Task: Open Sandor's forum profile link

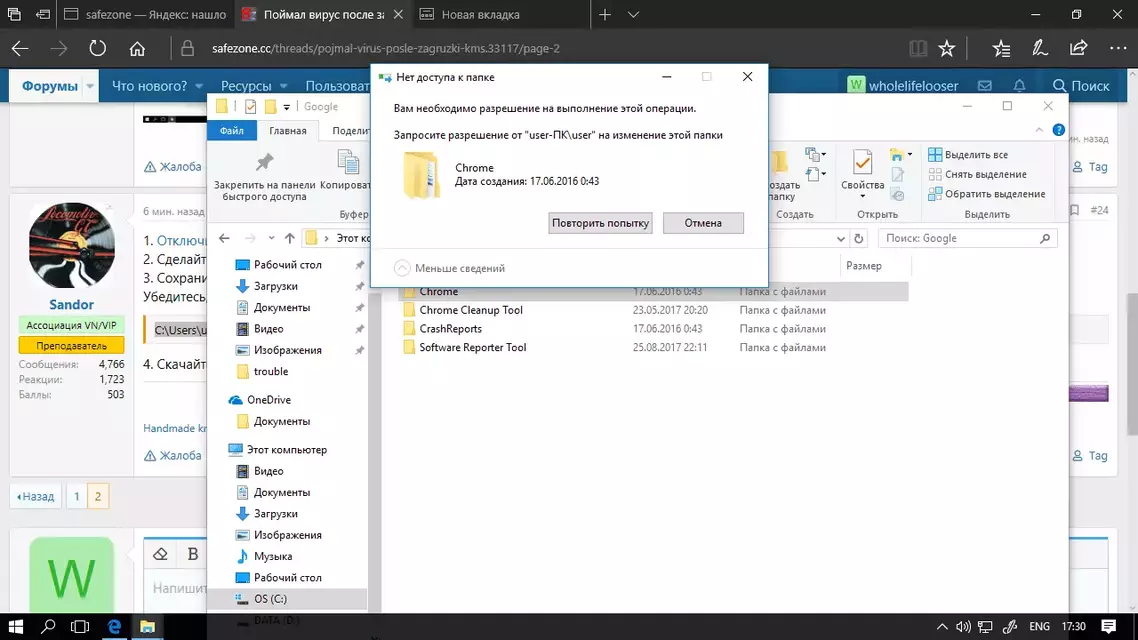Action: pos(71,305)
